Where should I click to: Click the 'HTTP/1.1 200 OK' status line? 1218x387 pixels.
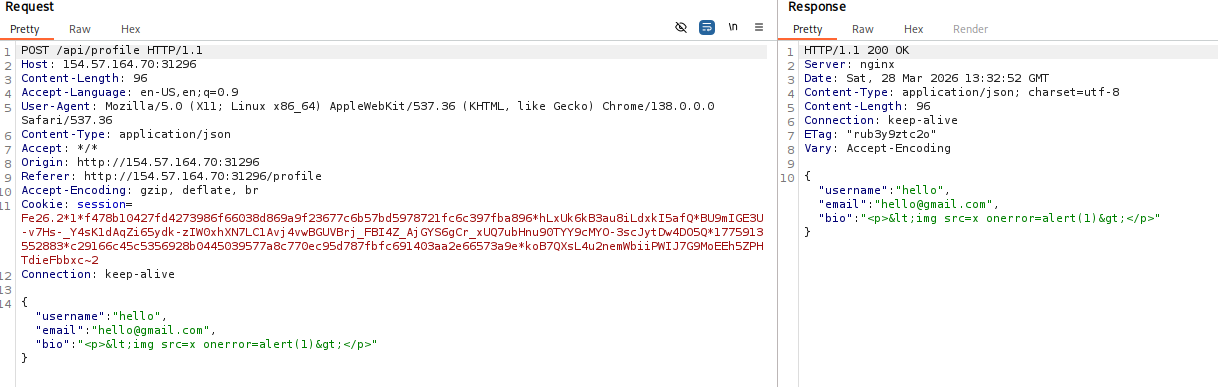pos(857,50)
